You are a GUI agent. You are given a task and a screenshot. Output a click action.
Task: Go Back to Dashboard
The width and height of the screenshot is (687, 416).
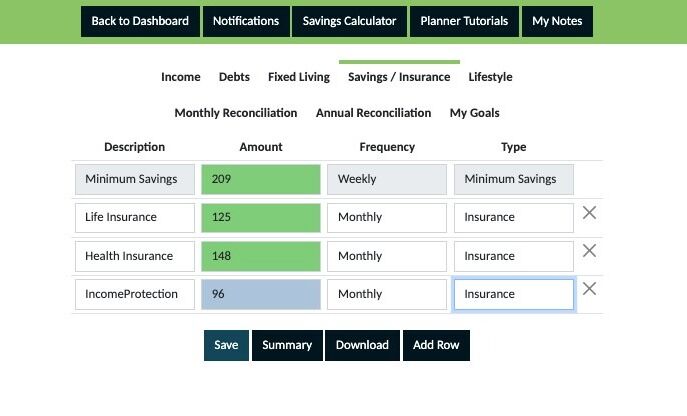coord(140,21)
